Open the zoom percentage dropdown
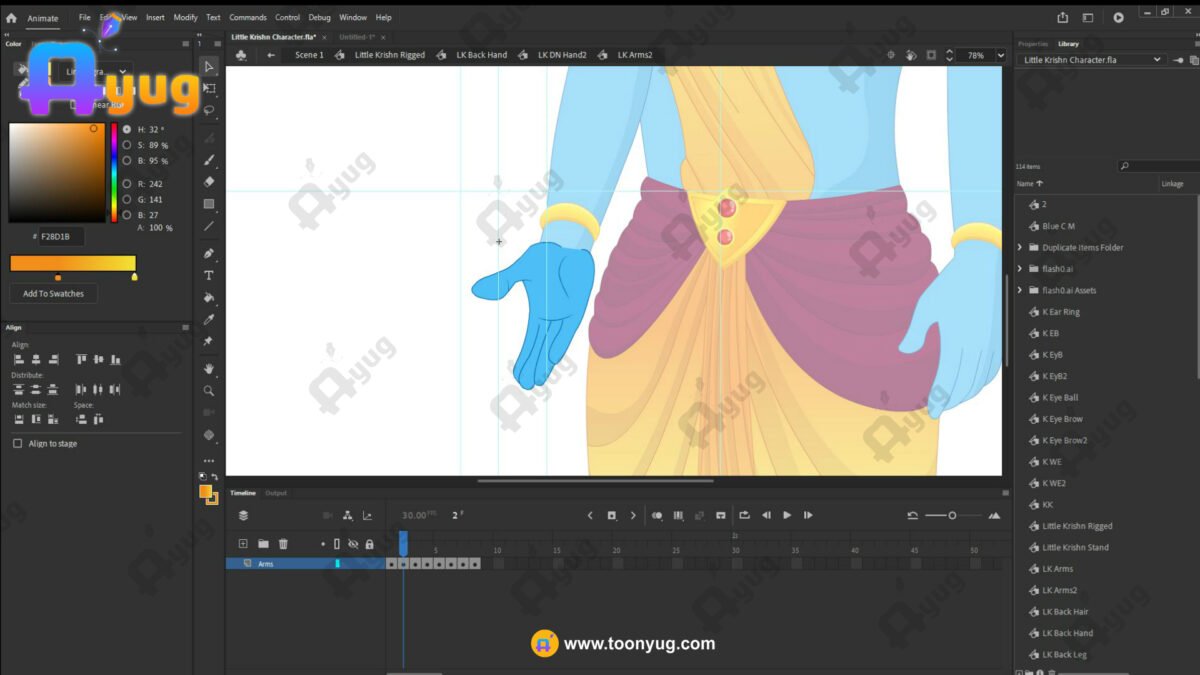Screen dimensions: 1200x675 click(x=1000, y=56)
